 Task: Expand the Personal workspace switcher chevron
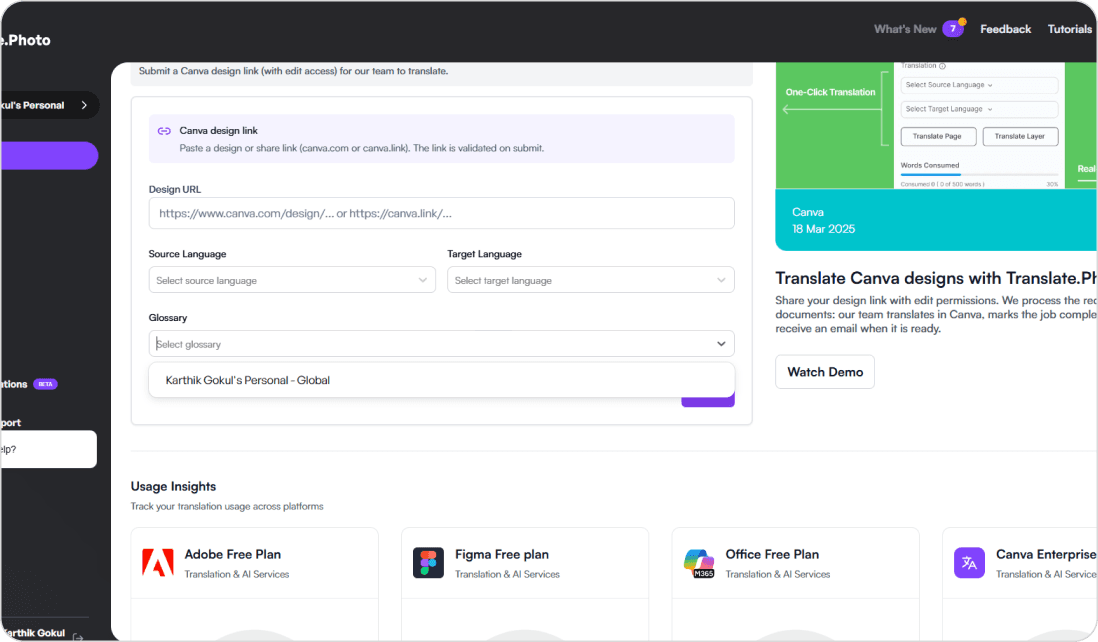pos(85,105)
